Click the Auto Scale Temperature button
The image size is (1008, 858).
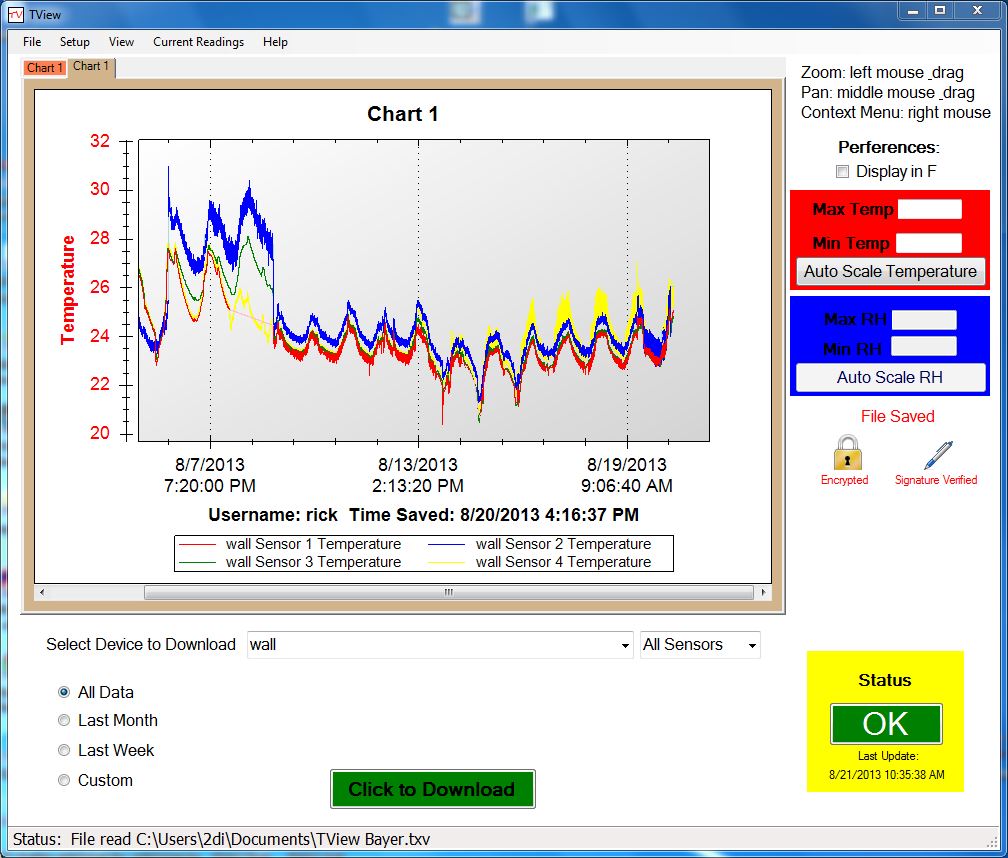click(890, 271)
